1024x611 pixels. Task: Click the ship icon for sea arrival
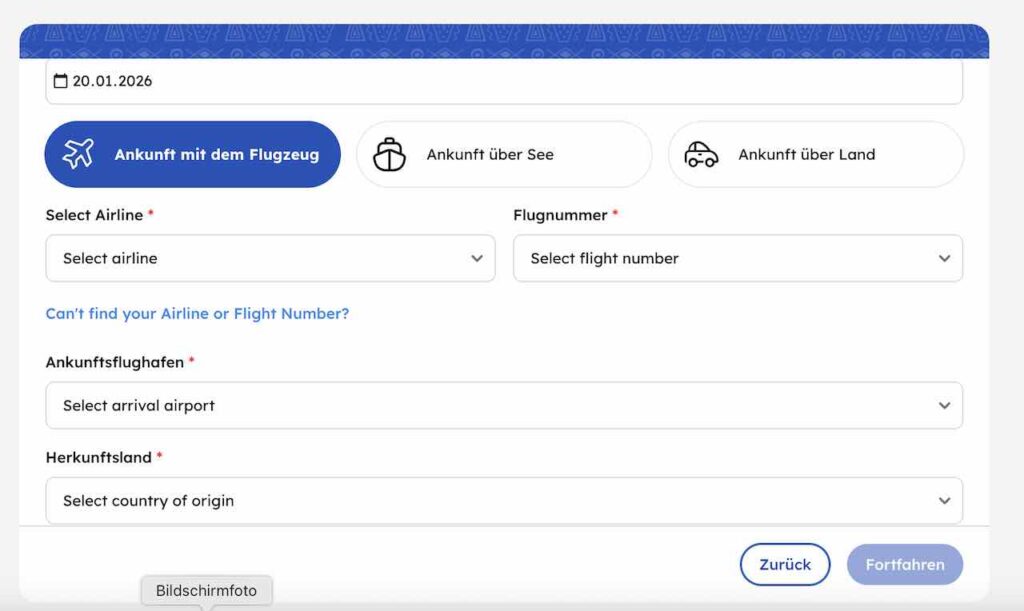point(389,154)
